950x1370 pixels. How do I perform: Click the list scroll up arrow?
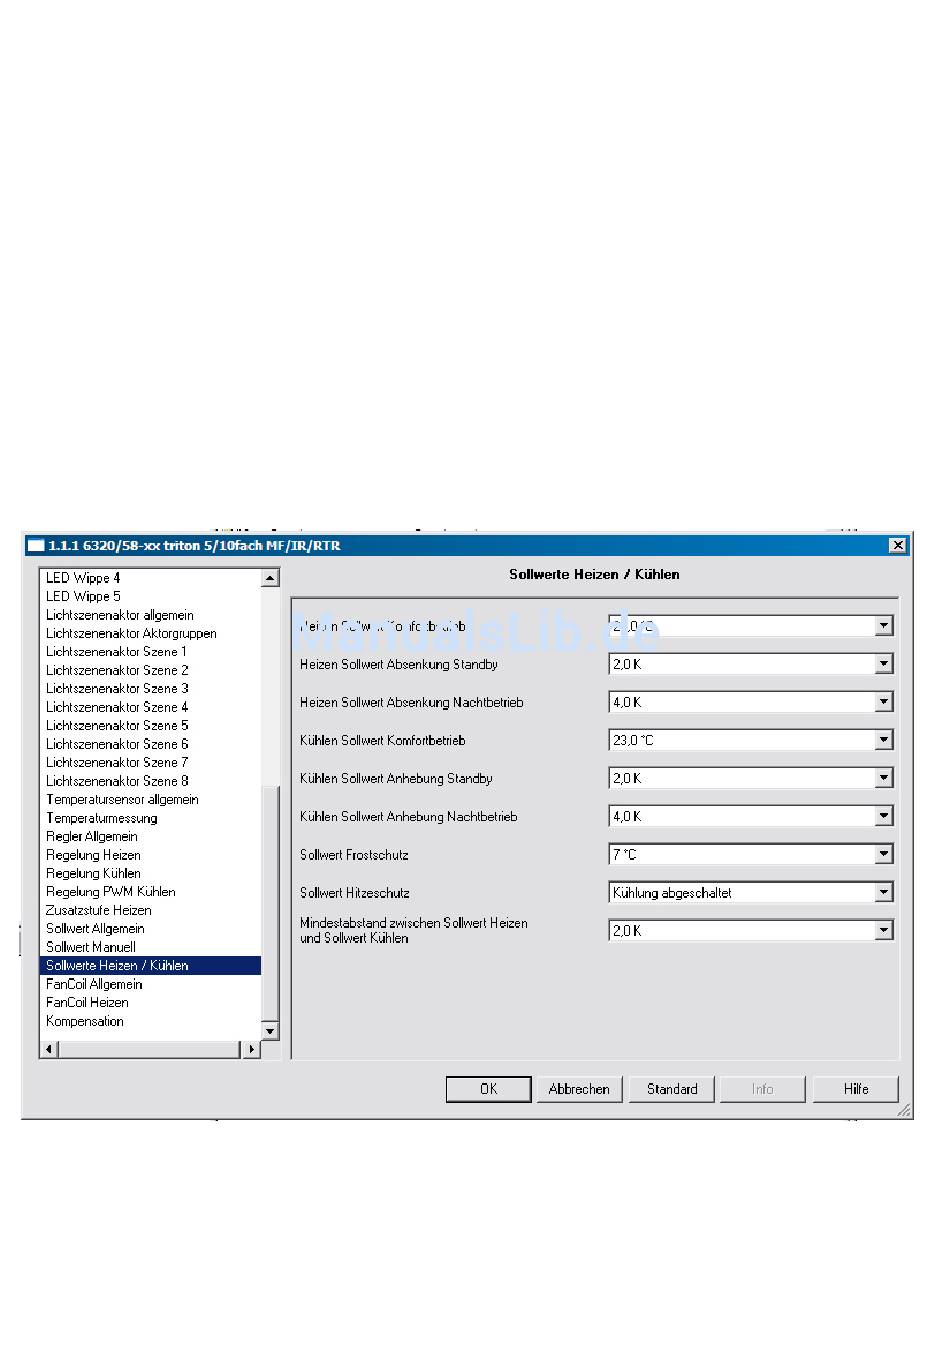click(x=270, y=578)
